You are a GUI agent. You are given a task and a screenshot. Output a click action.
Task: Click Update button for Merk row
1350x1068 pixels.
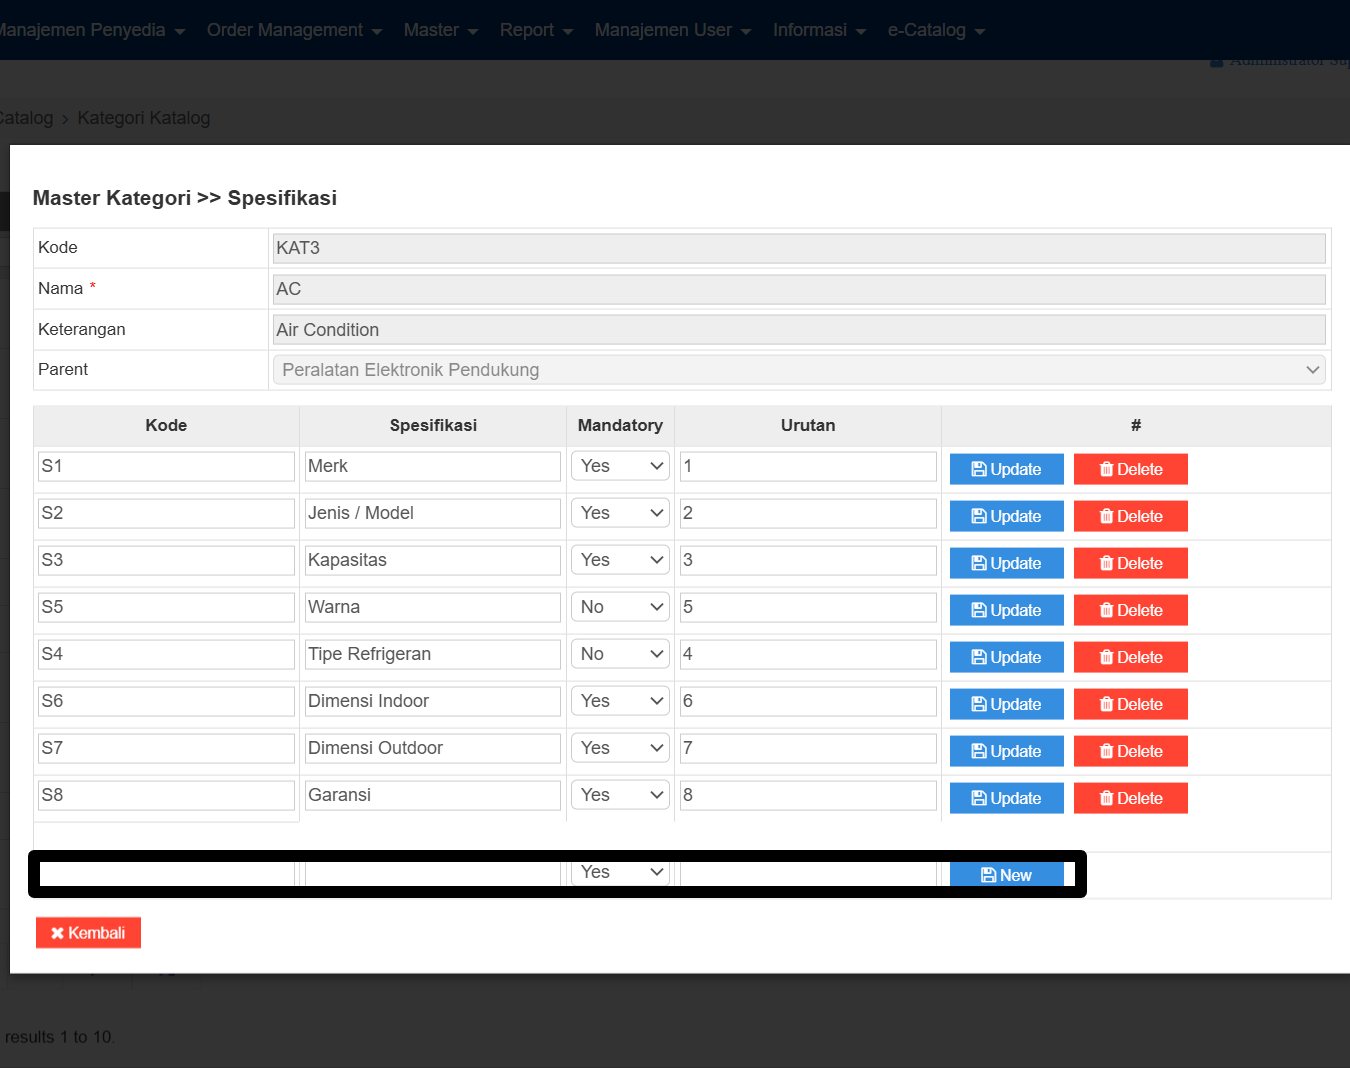1006,469
